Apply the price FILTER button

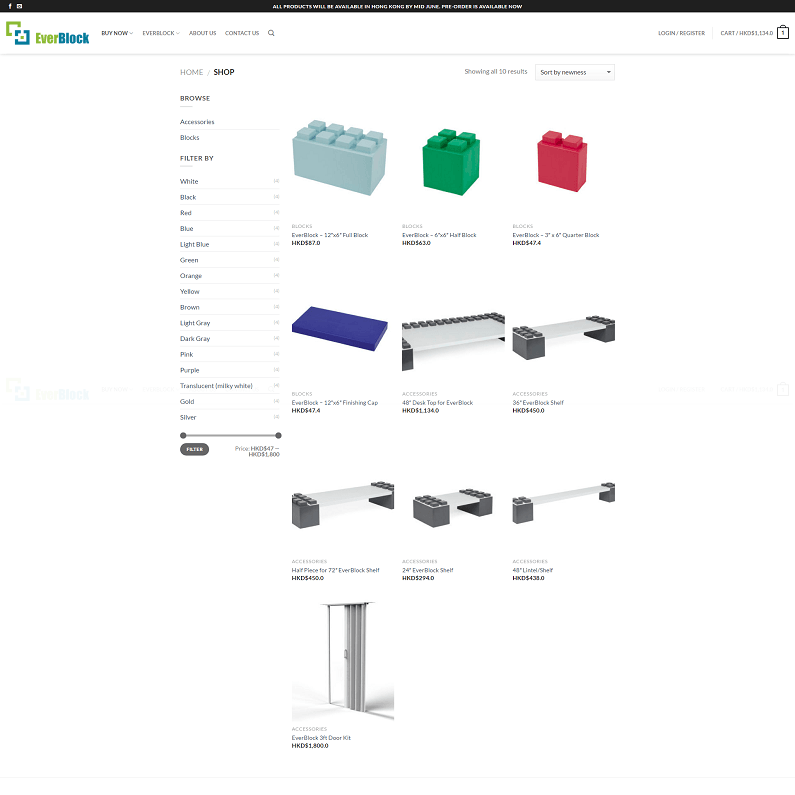point(194,449)
